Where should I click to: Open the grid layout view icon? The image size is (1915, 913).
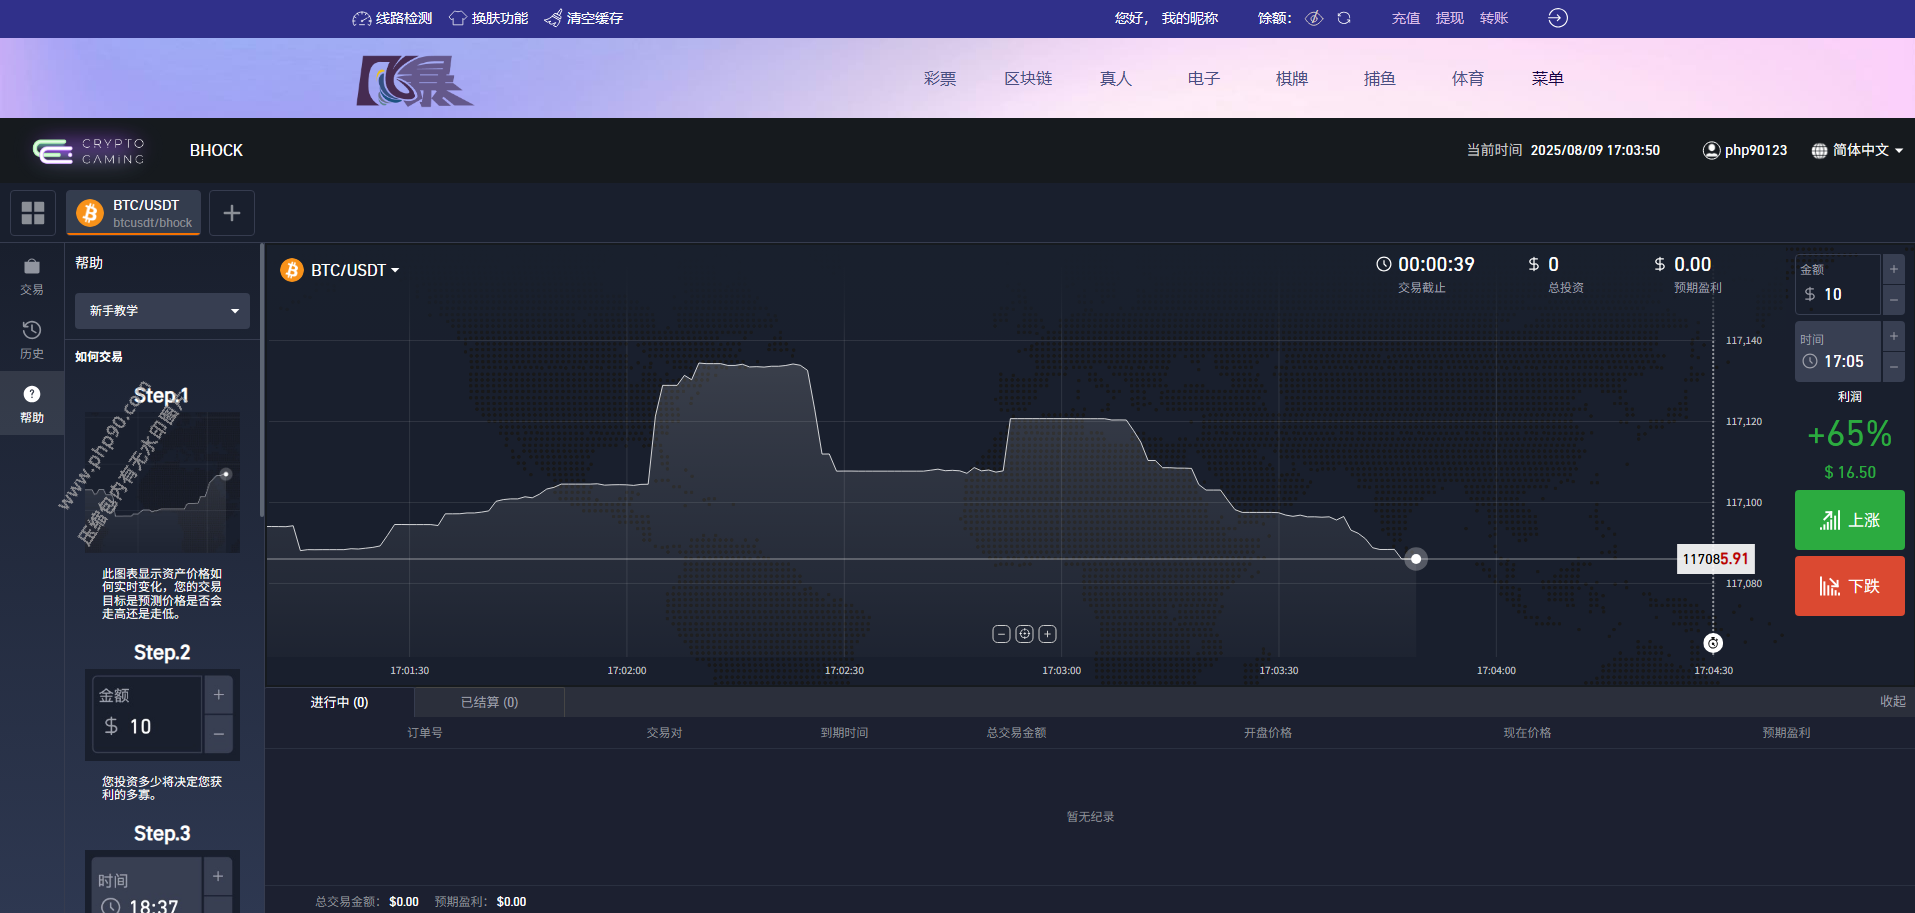[33, 213]
